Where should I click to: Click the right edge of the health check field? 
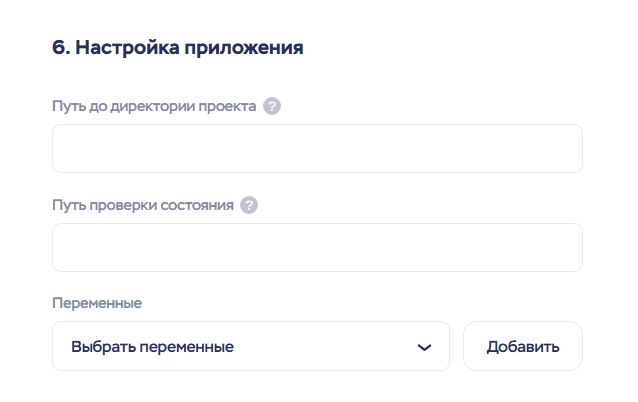point(570,247)
